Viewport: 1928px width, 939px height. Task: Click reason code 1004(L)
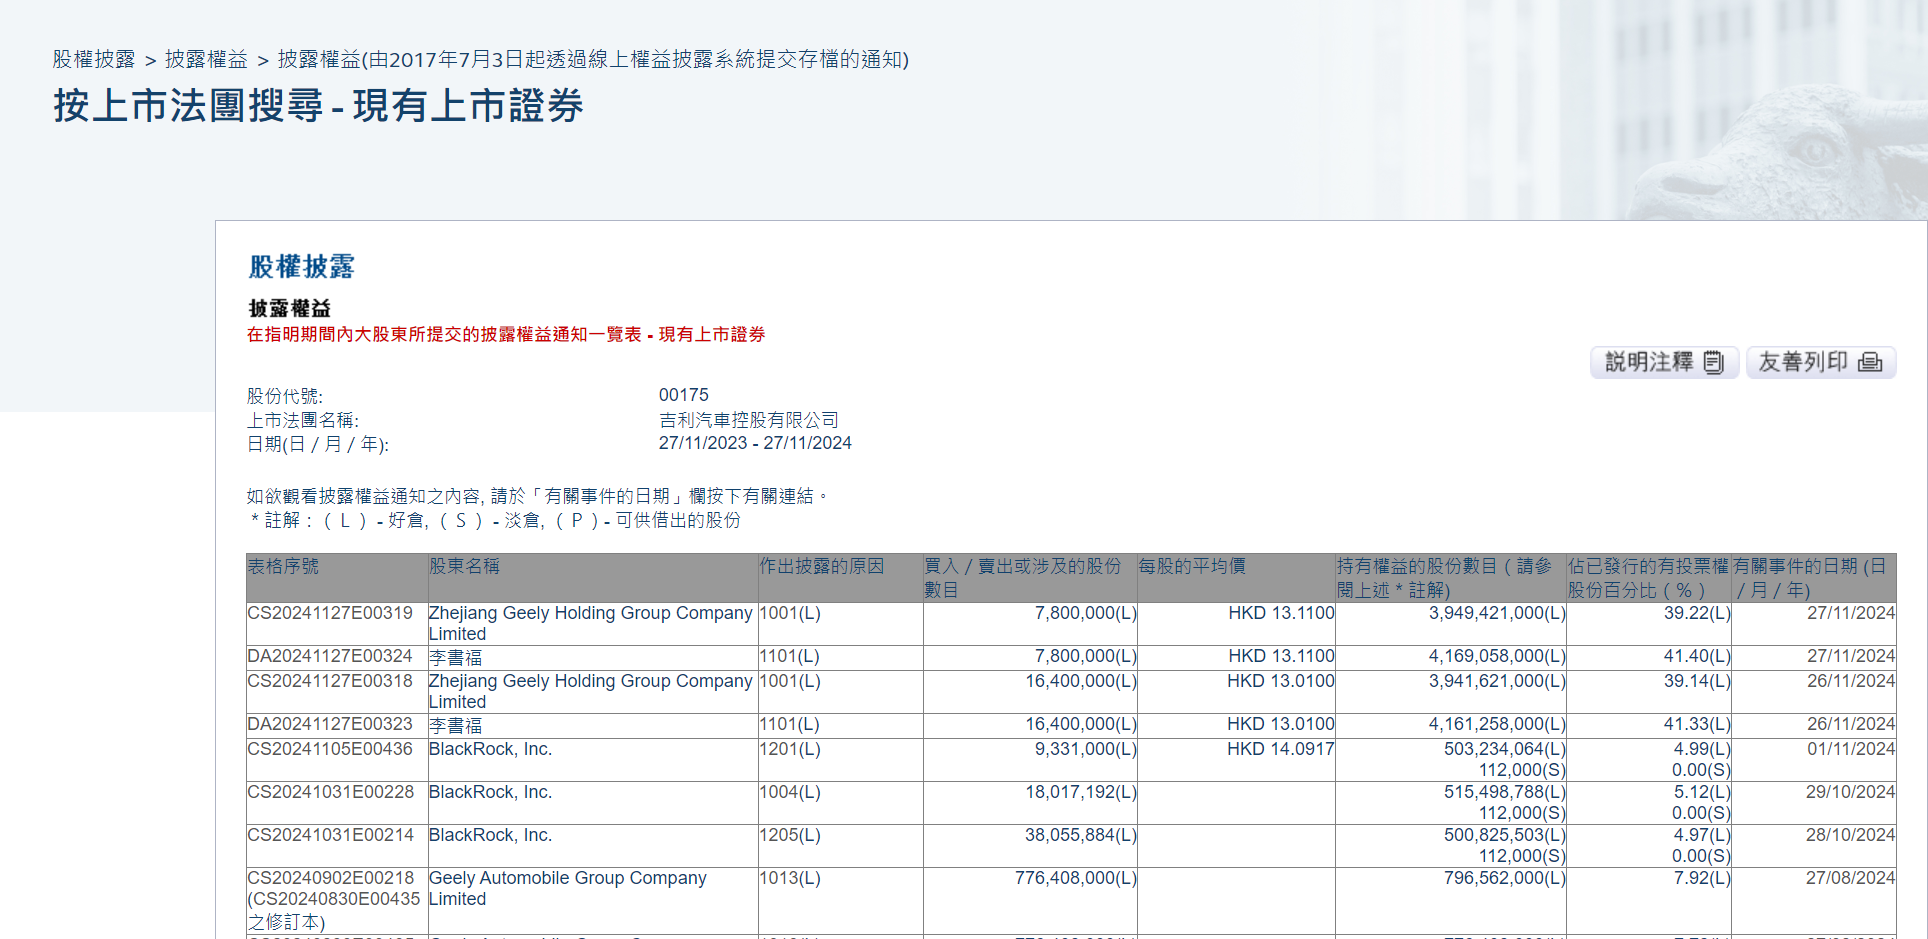tap(790, 792)
